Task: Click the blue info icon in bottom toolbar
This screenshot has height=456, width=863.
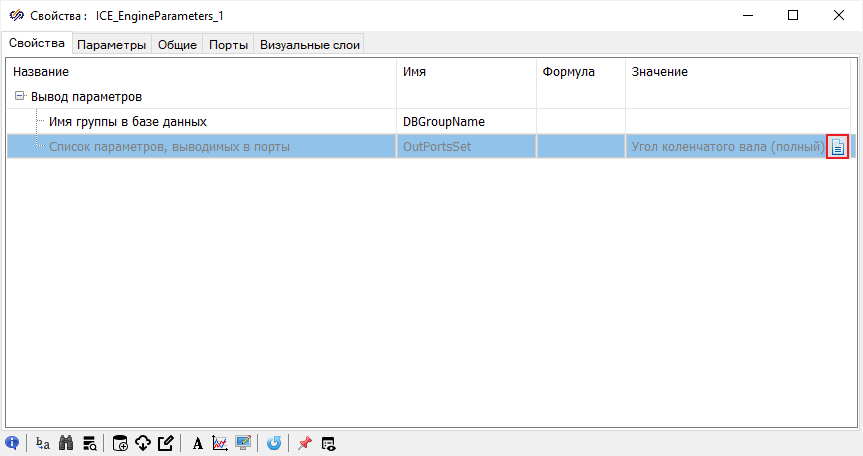Action: [x=12, y=443]
